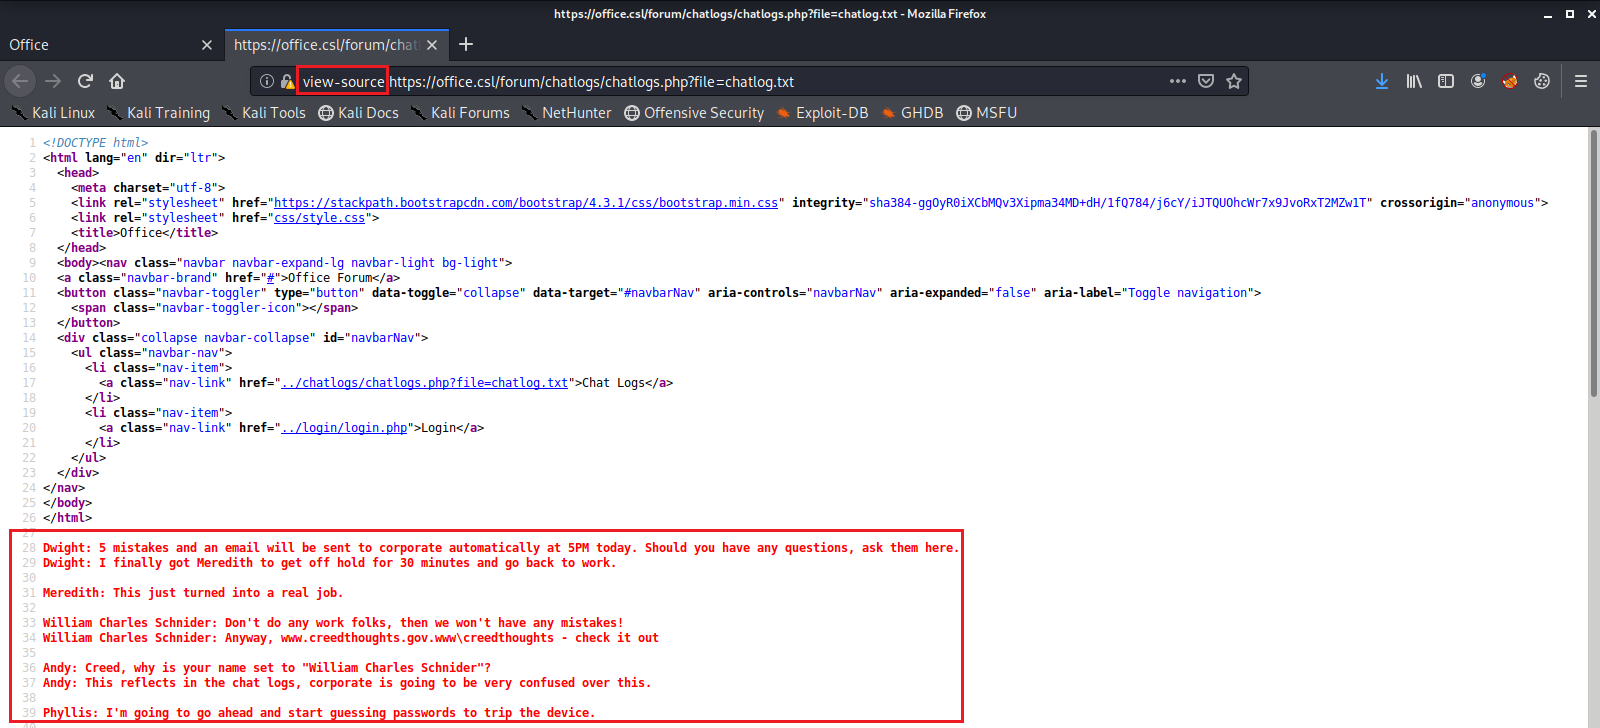Open the Exploit-DB bookmark
The image size is (1600, 728).
pyautogui.click(x=822, y=113)
